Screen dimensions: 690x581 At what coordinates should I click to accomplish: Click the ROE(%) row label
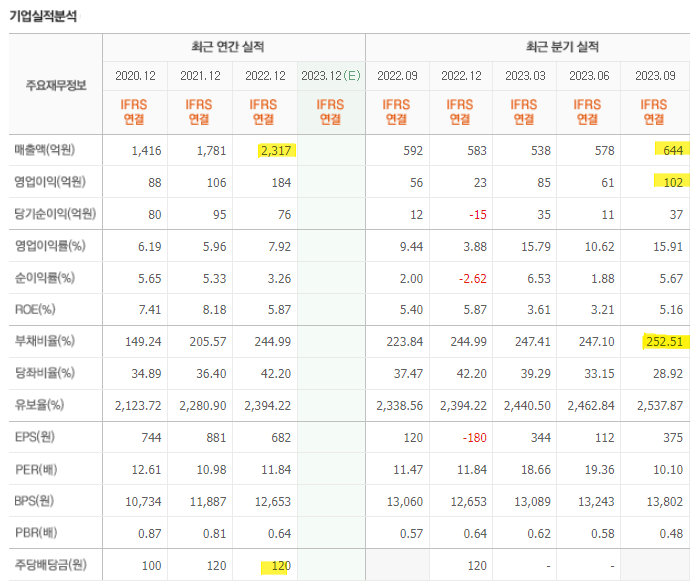pos(35,309)
